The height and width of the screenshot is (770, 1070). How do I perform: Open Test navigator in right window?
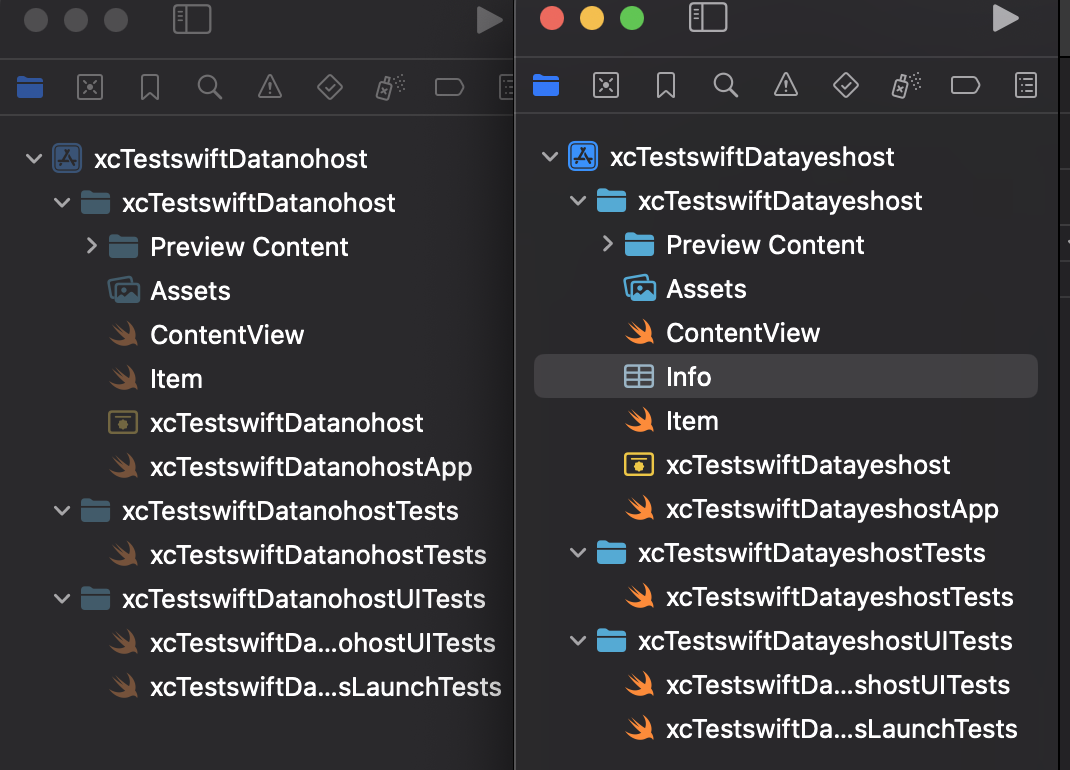coord(845,85)
